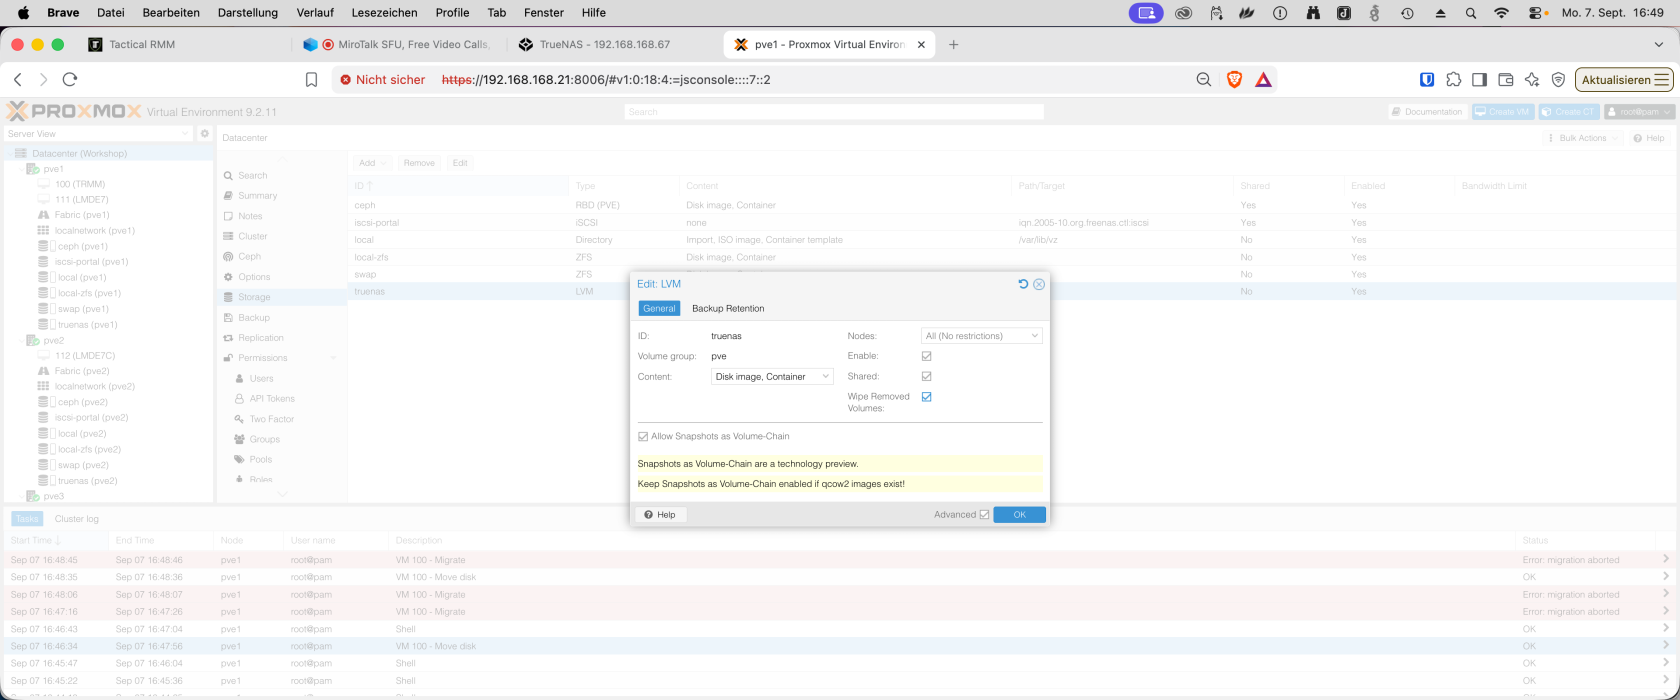Screen dimensions: 1680x700
Task: Open macOS Spotlight search
Action: pos(1471,13)
